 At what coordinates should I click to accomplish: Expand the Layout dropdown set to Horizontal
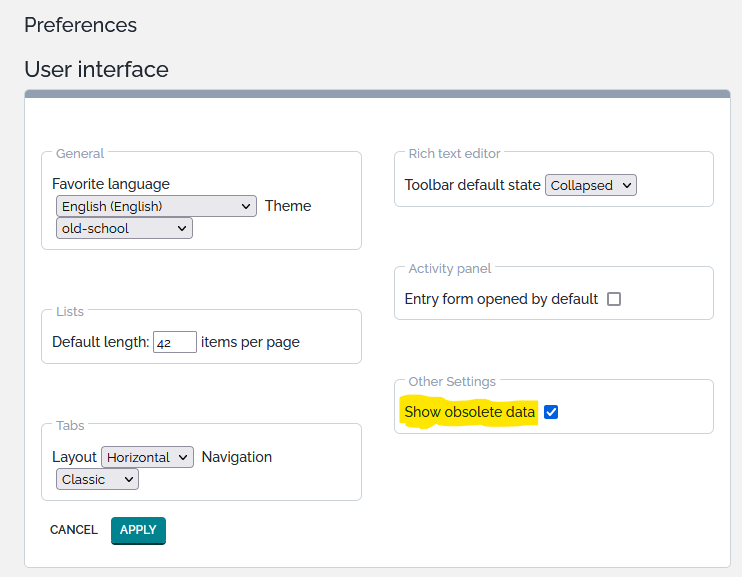(147, 457)
